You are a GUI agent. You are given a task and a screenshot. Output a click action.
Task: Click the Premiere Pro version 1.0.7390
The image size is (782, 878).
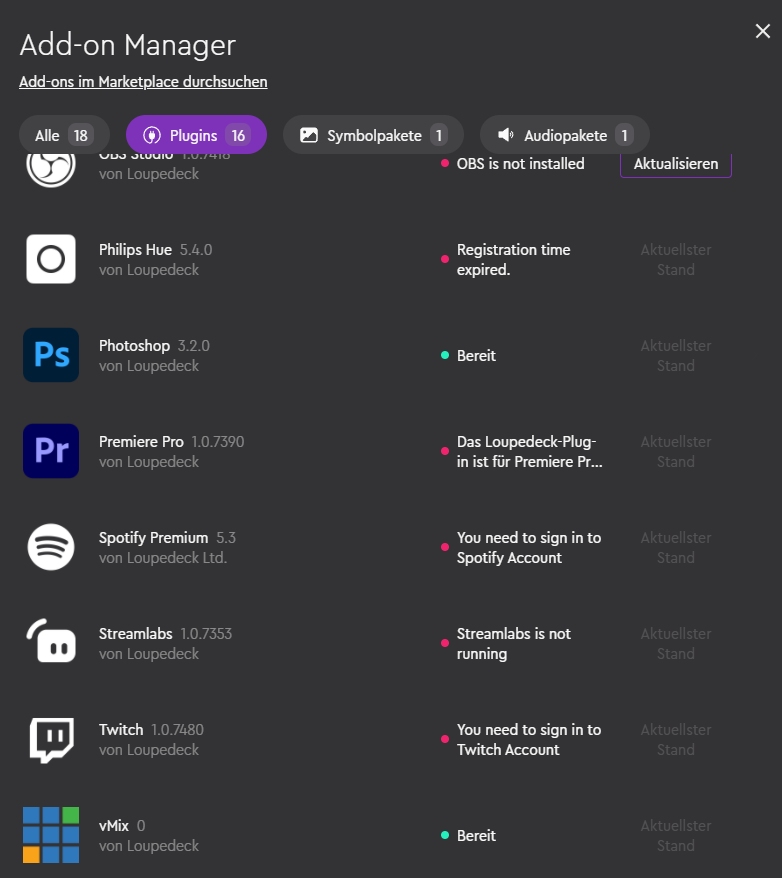point(218,442)
